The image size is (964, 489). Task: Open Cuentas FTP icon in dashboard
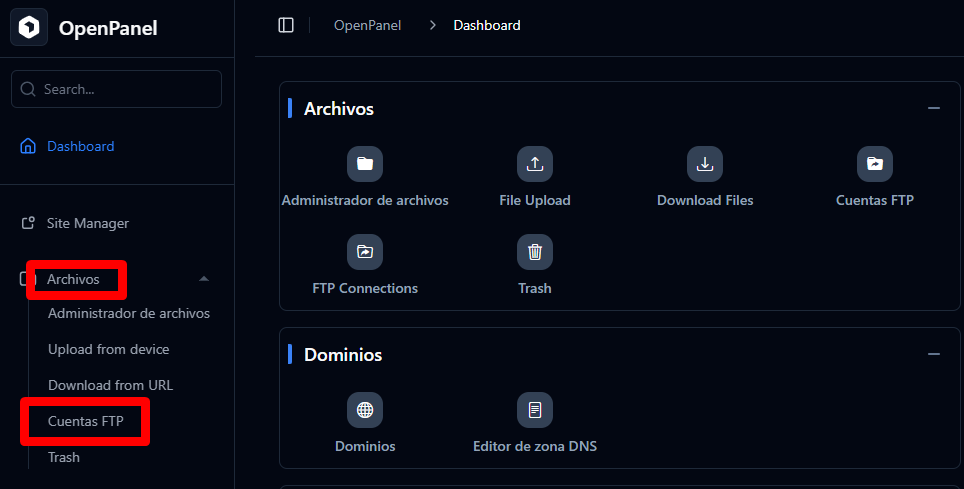(875, 164)
